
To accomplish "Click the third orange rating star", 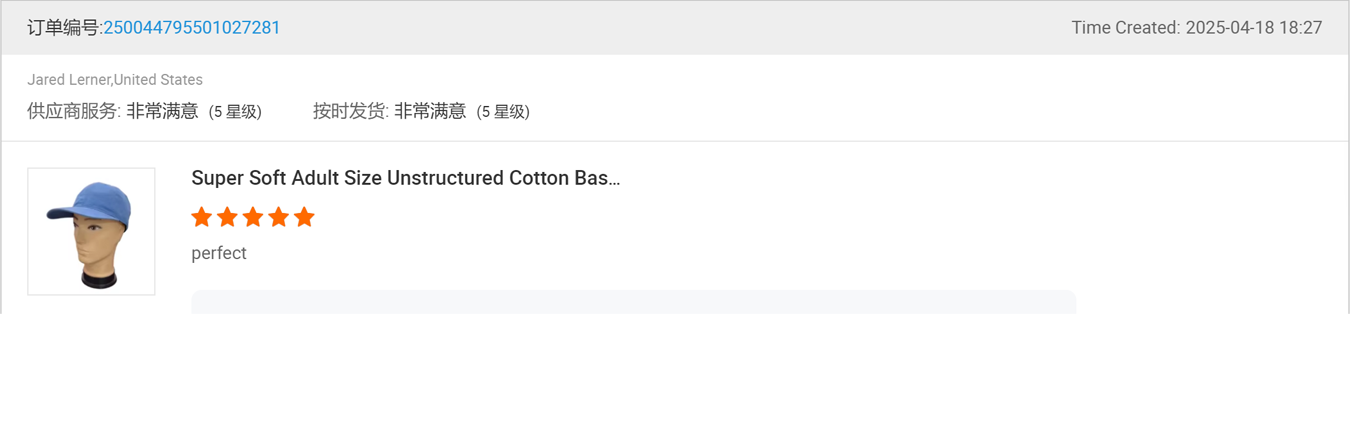I will (x=253, y=217).
